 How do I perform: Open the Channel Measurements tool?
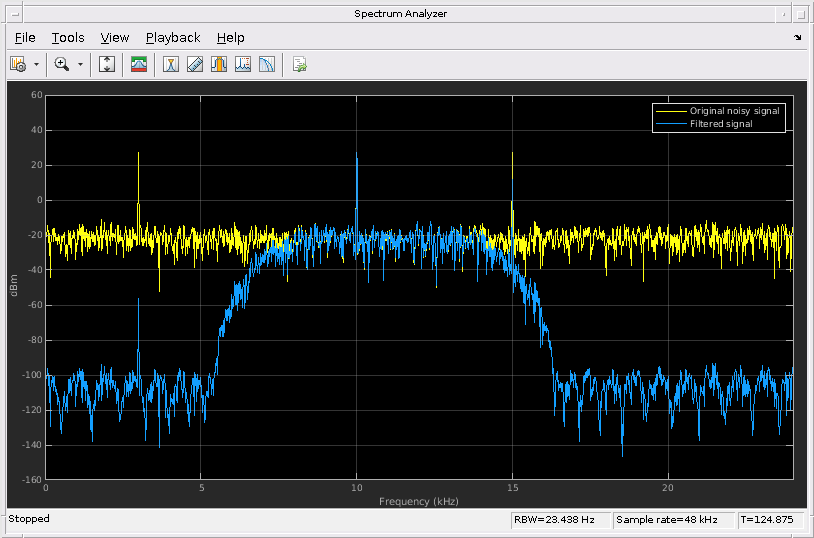(x=219, y=64)
